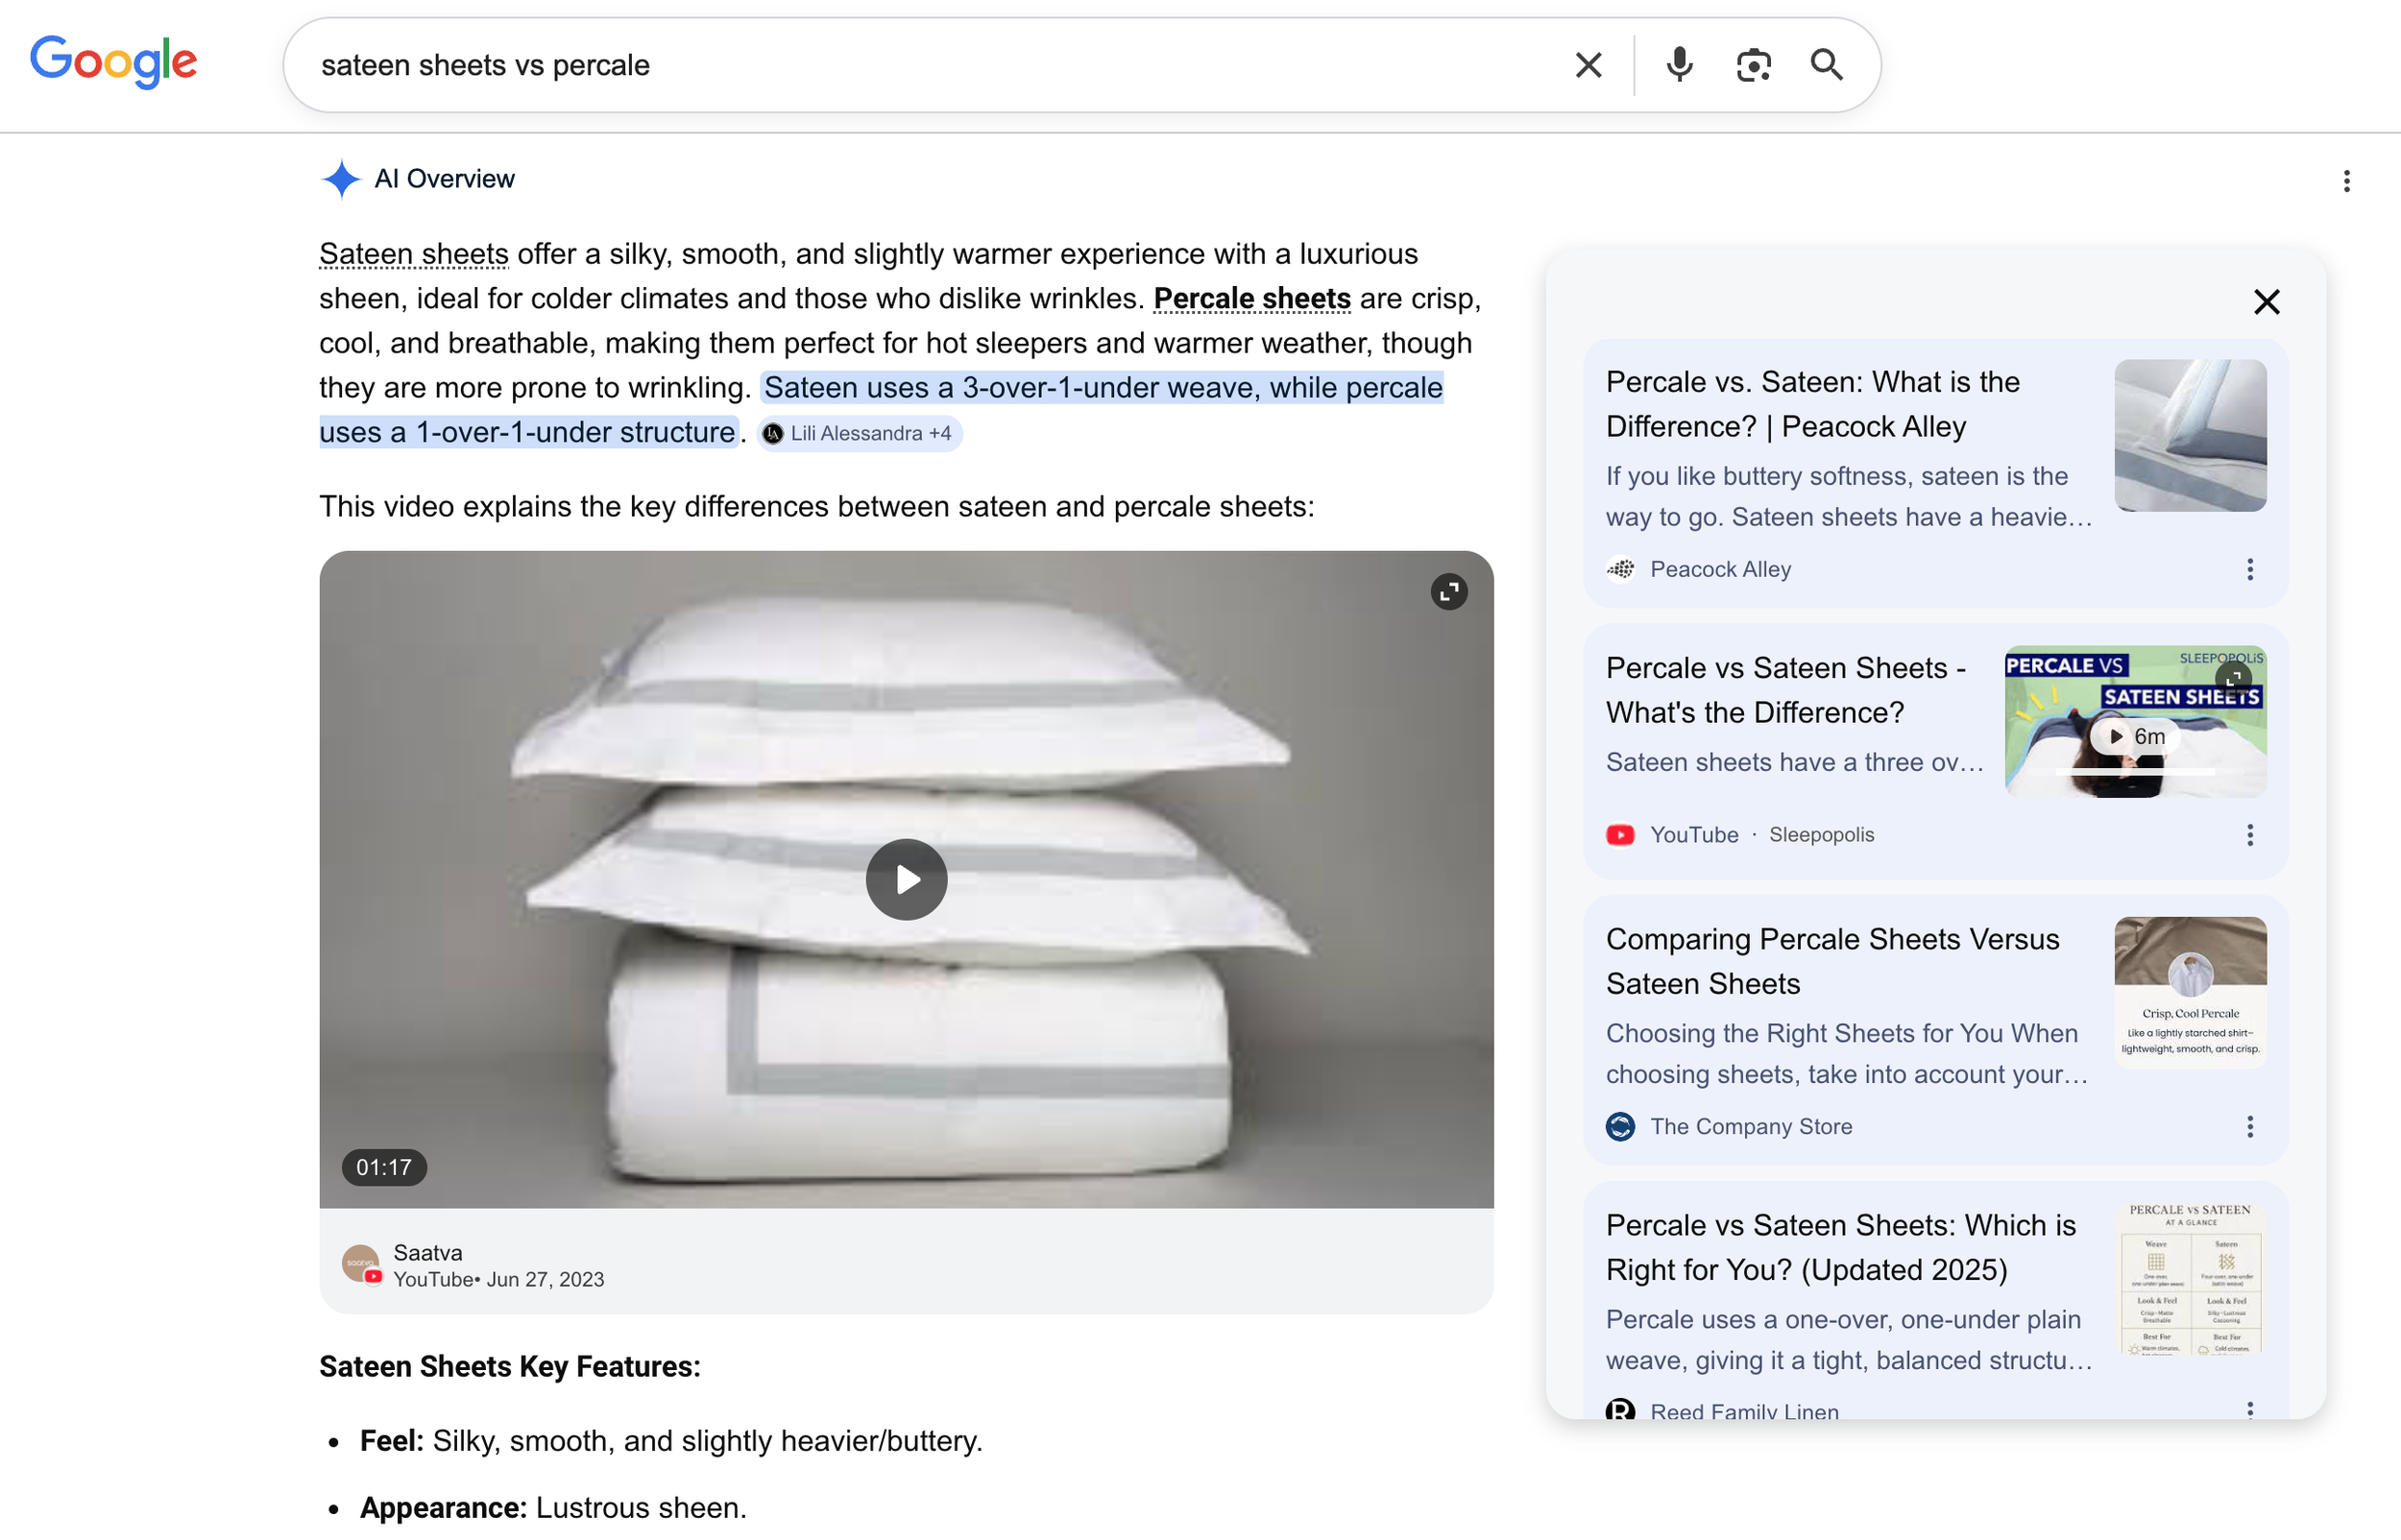This screenshot has height=1540, width=2401.
Task: Open the Reed Family Linen comparison thumbnail
Action: click(2190, 1279)
